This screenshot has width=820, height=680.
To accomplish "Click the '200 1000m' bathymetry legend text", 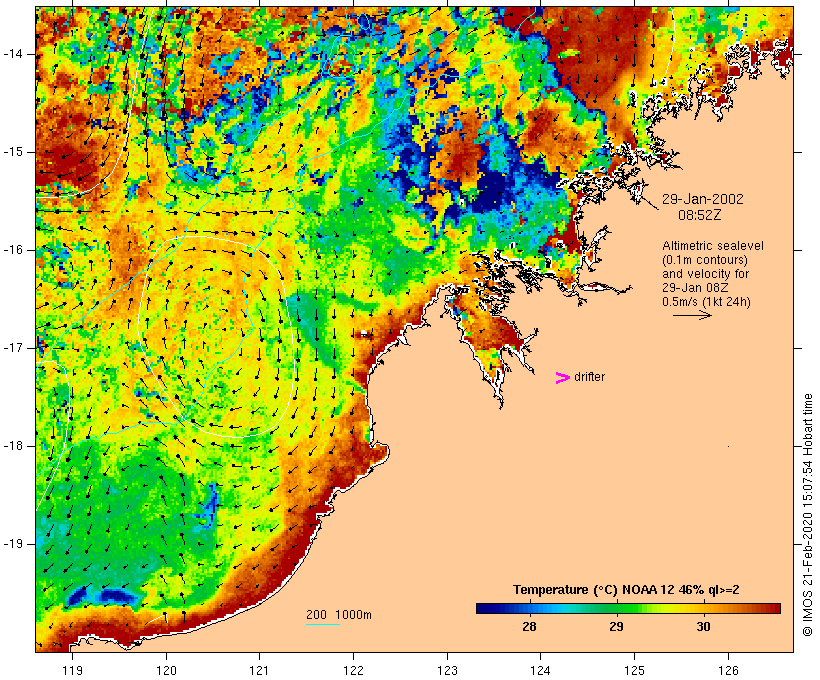I will [339, 615].
